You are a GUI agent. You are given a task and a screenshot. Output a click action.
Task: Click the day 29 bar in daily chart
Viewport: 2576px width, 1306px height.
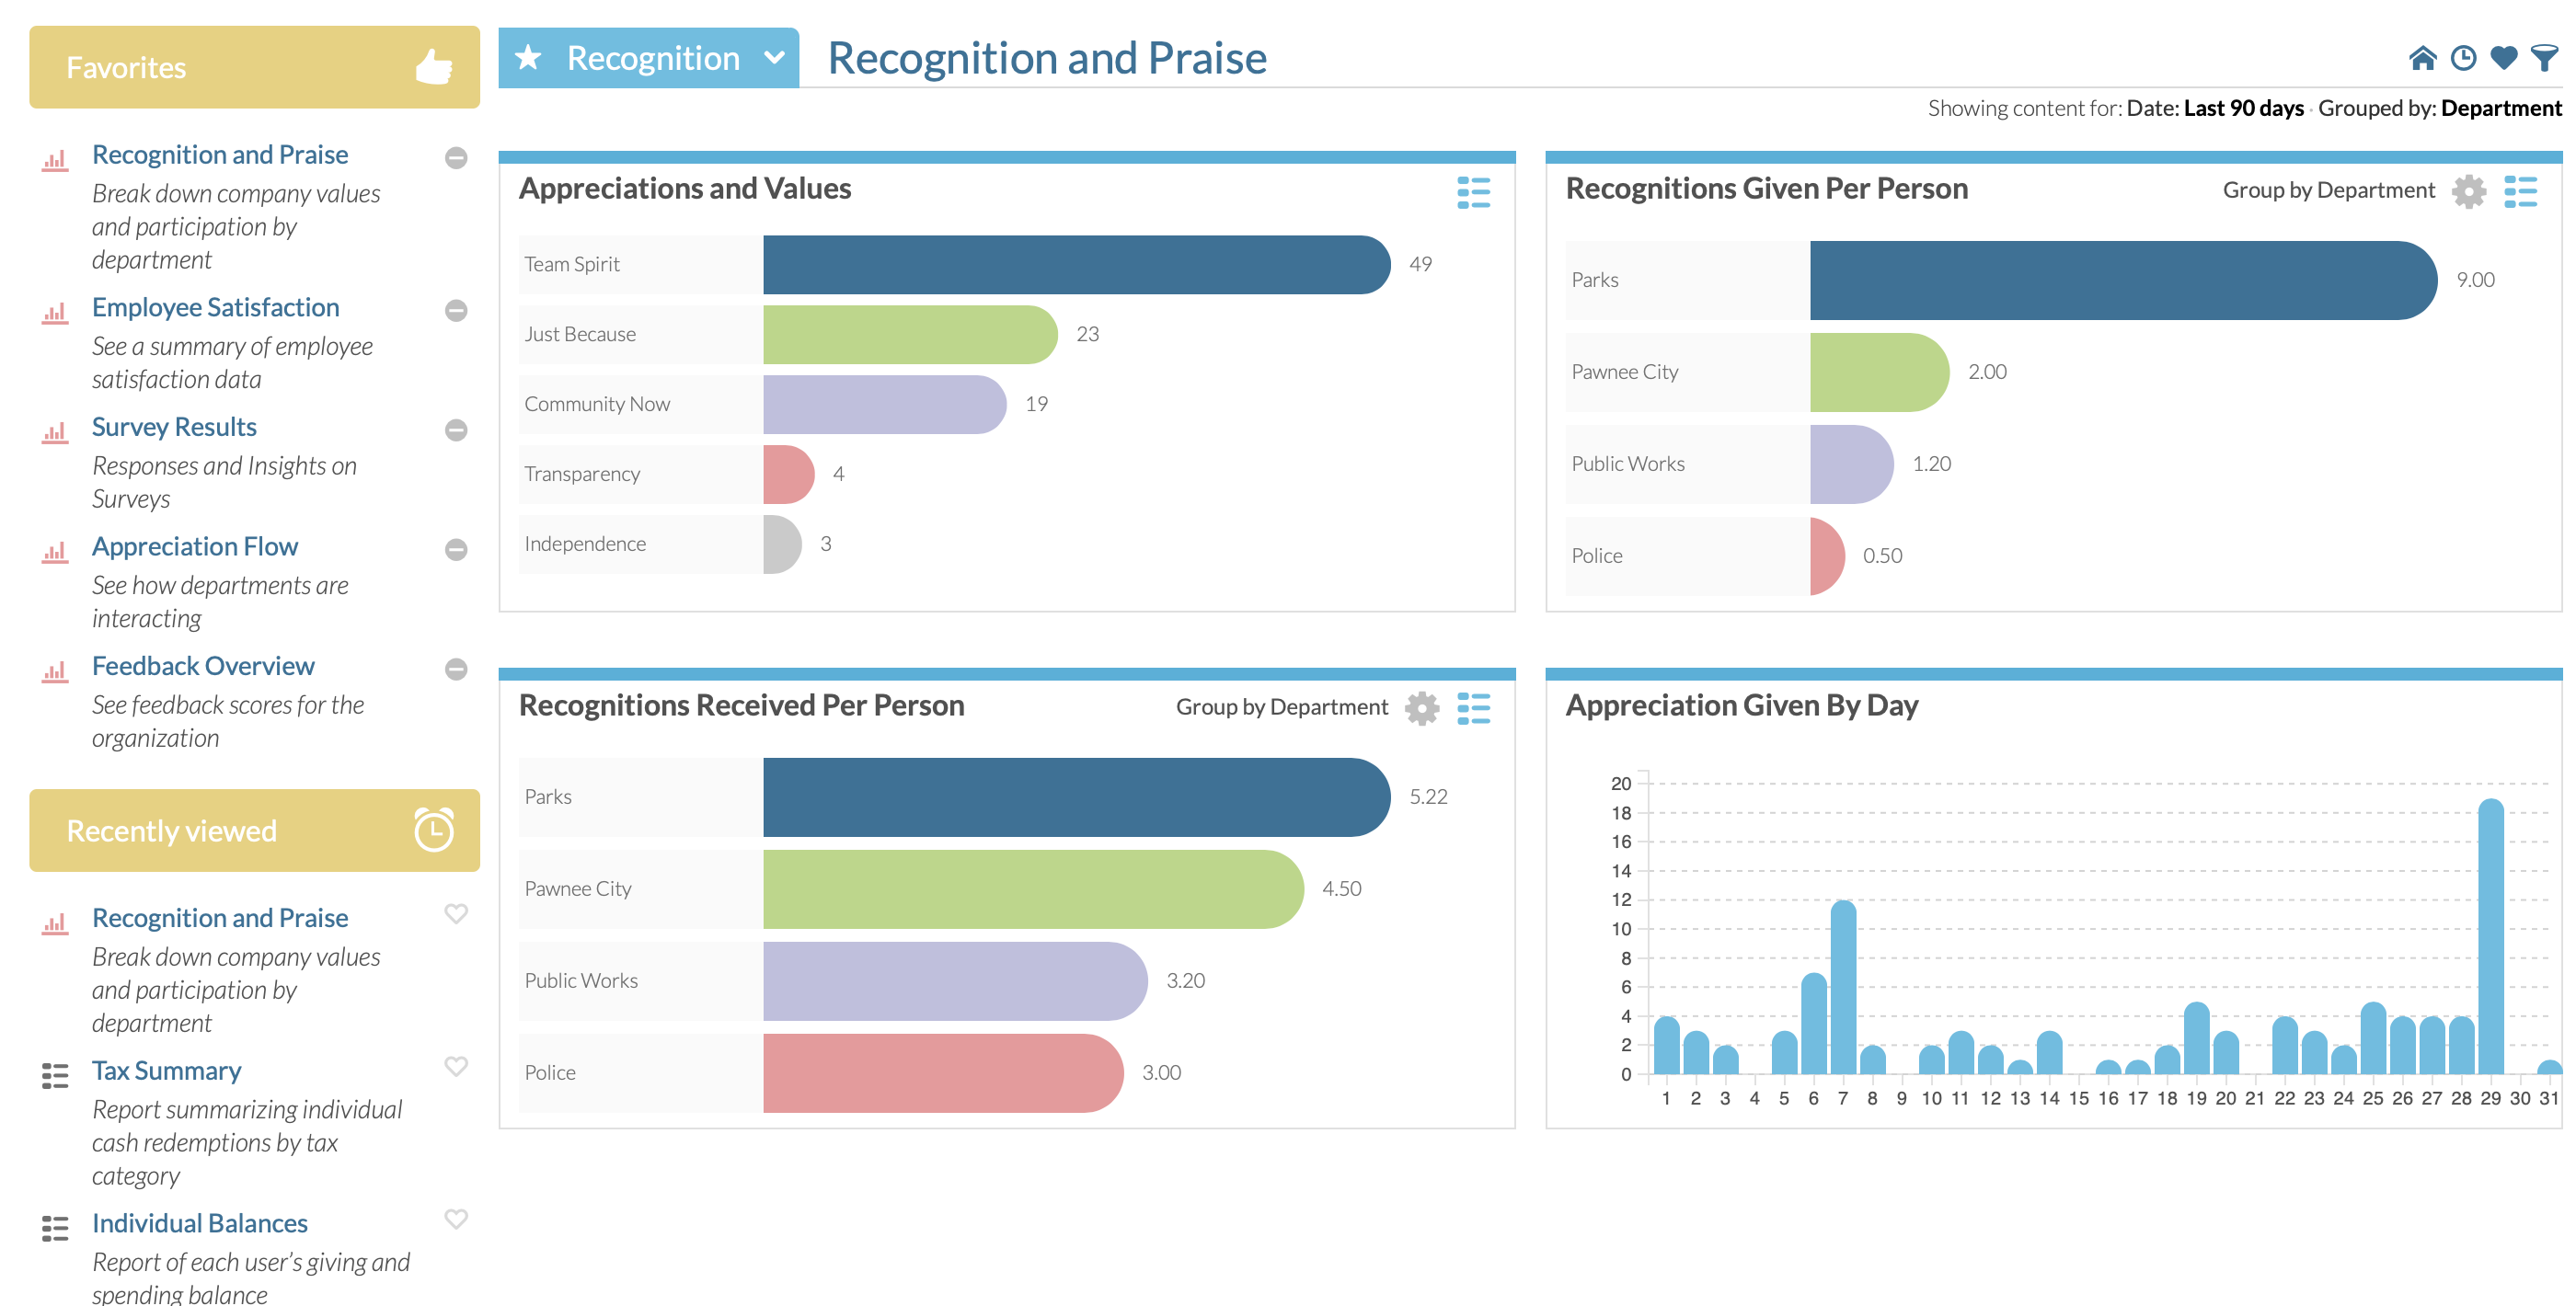tap(2490, 936)
